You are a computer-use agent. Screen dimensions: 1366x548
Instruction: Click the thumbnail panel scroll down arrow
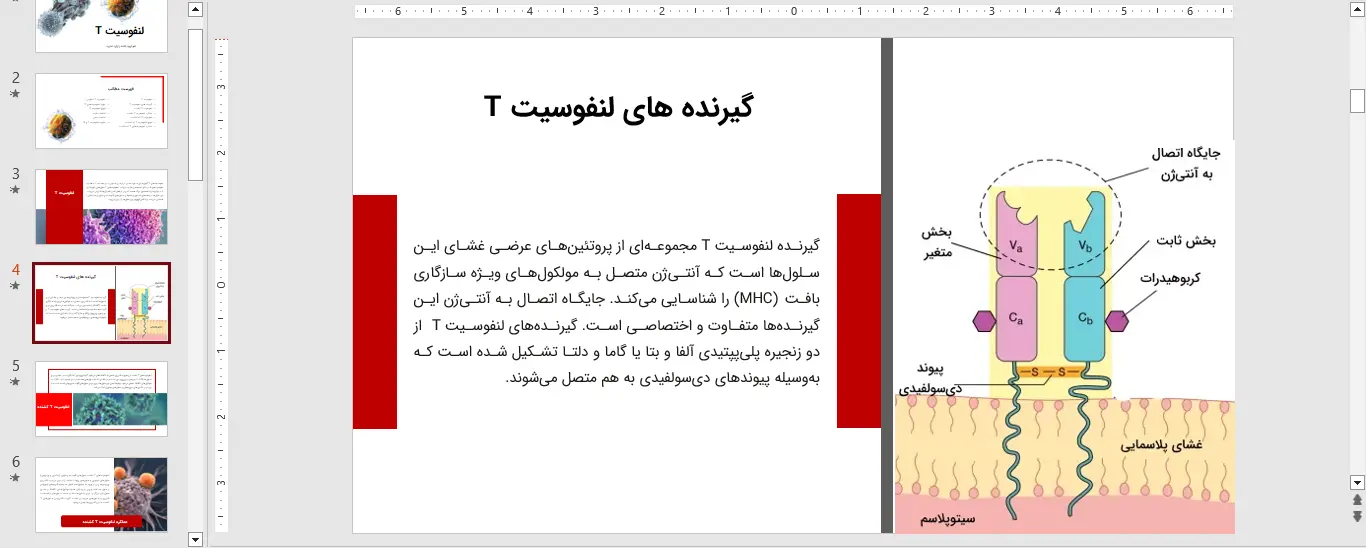coord(196,539)
